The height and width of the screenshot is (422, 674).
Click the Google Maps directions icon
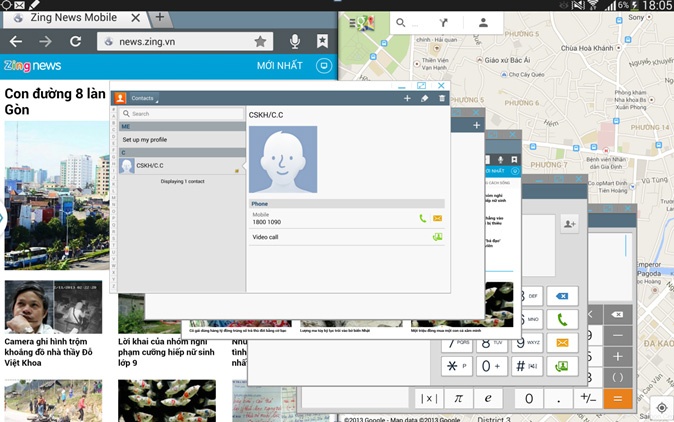click(x=443, y=23)
